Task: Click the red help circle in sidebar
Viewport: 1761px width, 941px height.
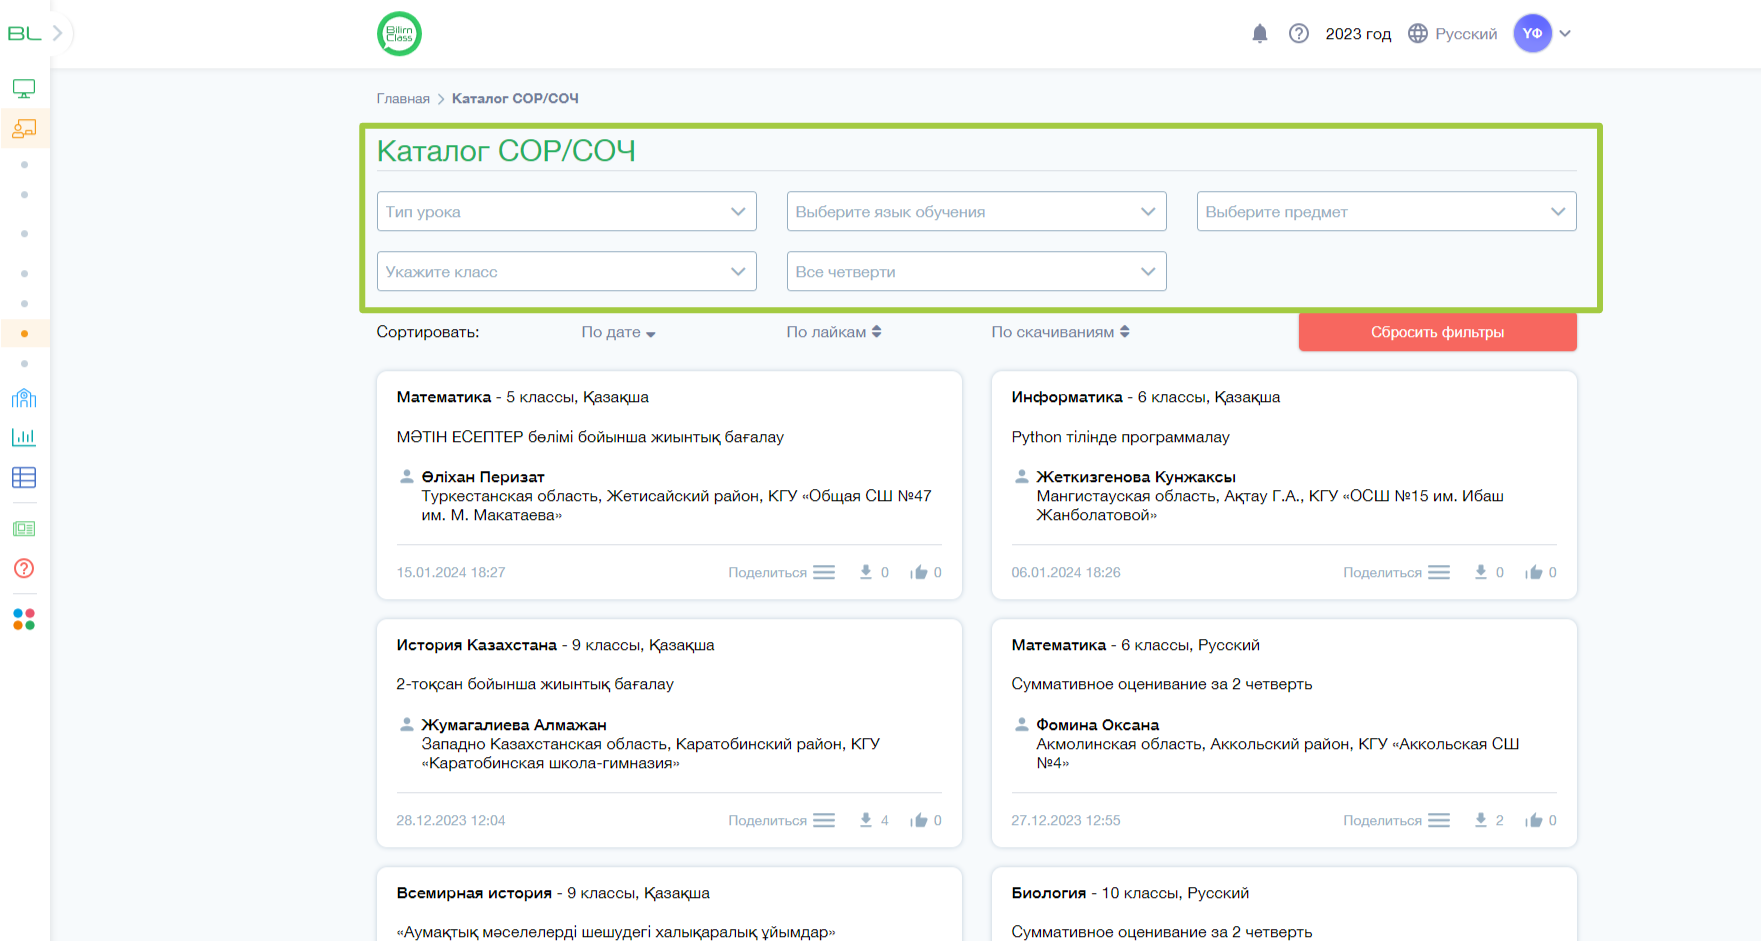Action: 24,569
